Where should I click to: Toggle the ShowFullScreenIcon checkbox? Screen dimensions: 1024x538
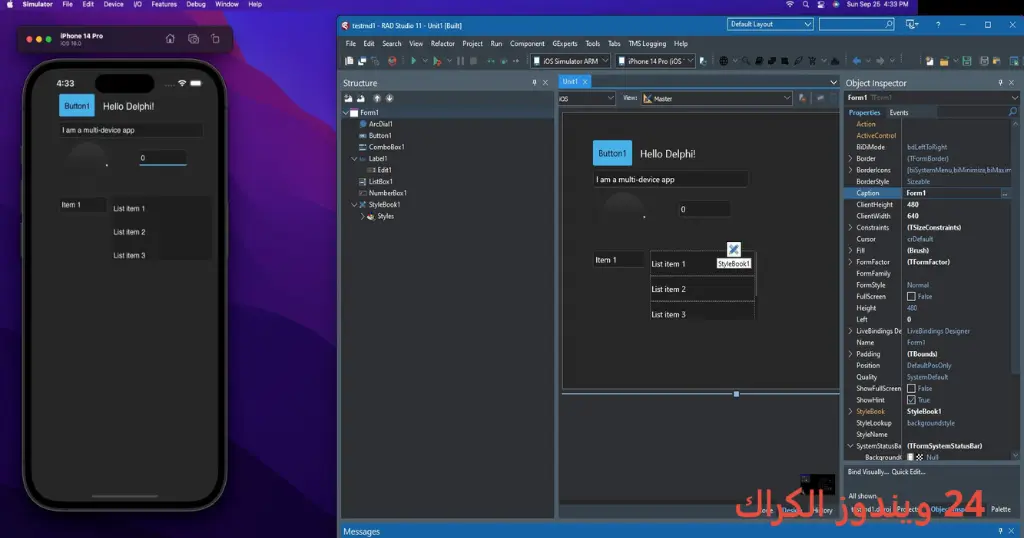[x=911, y=388]
